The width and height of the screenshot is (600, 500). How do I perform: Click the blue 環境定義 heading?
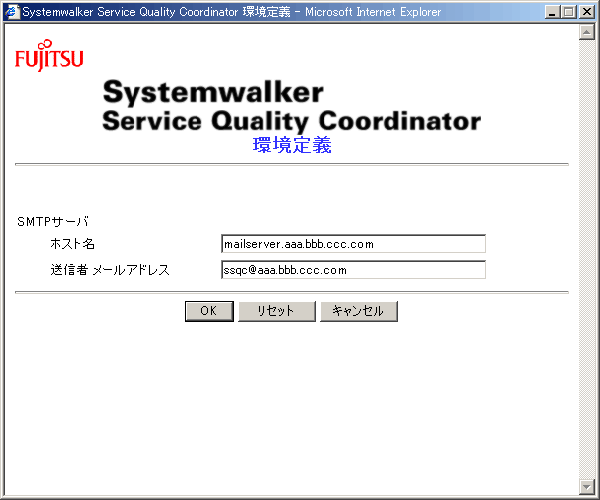tap(292, 146)
